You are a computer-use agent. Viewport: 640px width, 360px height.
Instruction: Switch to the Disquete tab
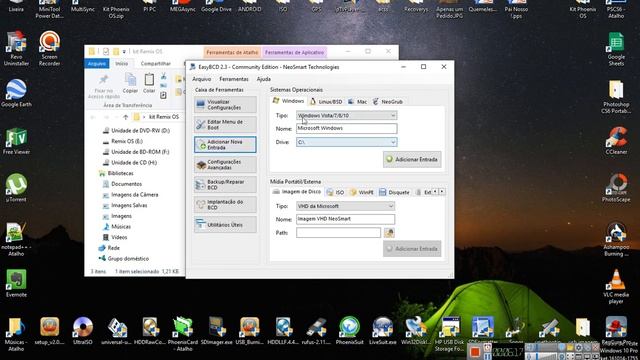click(394, 192)
